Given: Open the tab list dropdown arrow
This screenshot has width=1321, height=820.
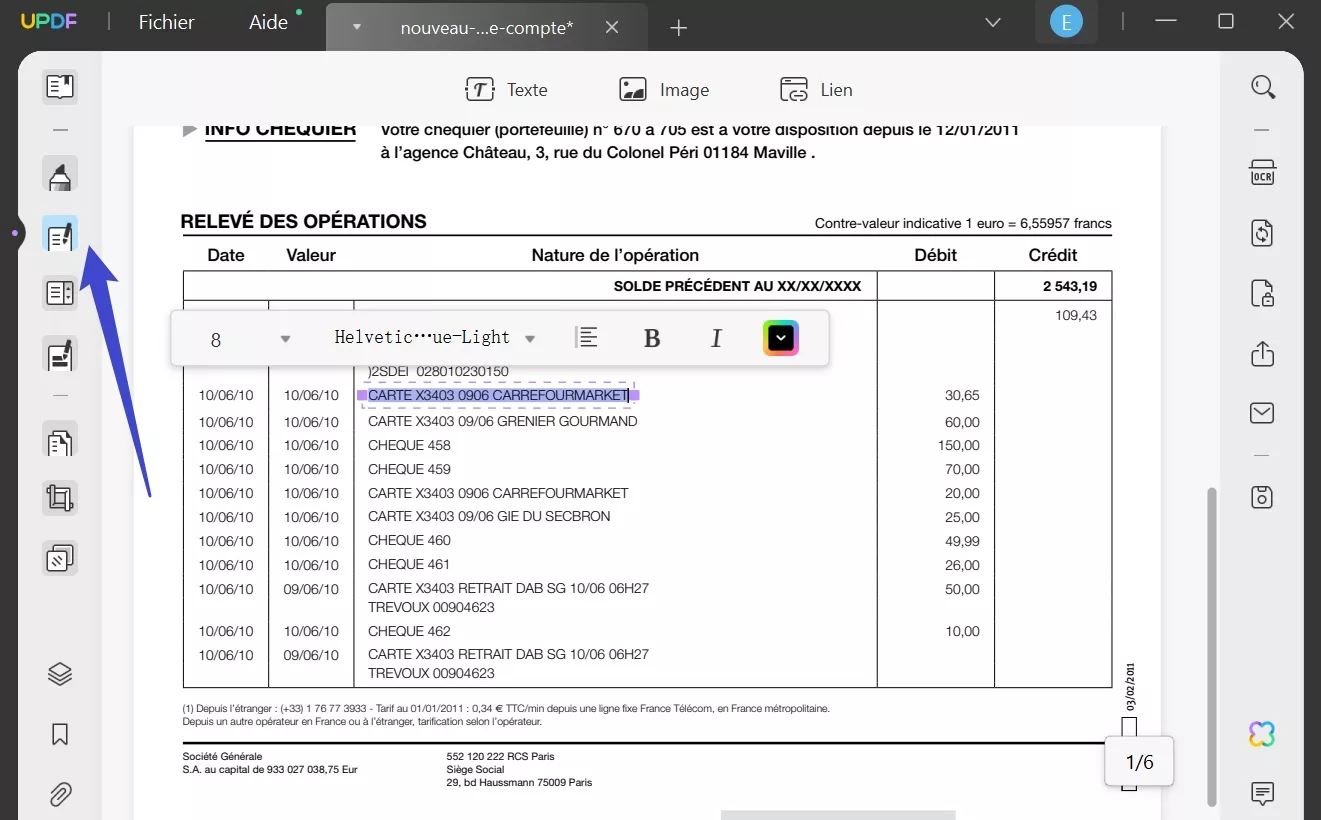Looking at the screenshot, I should [357, 28].
